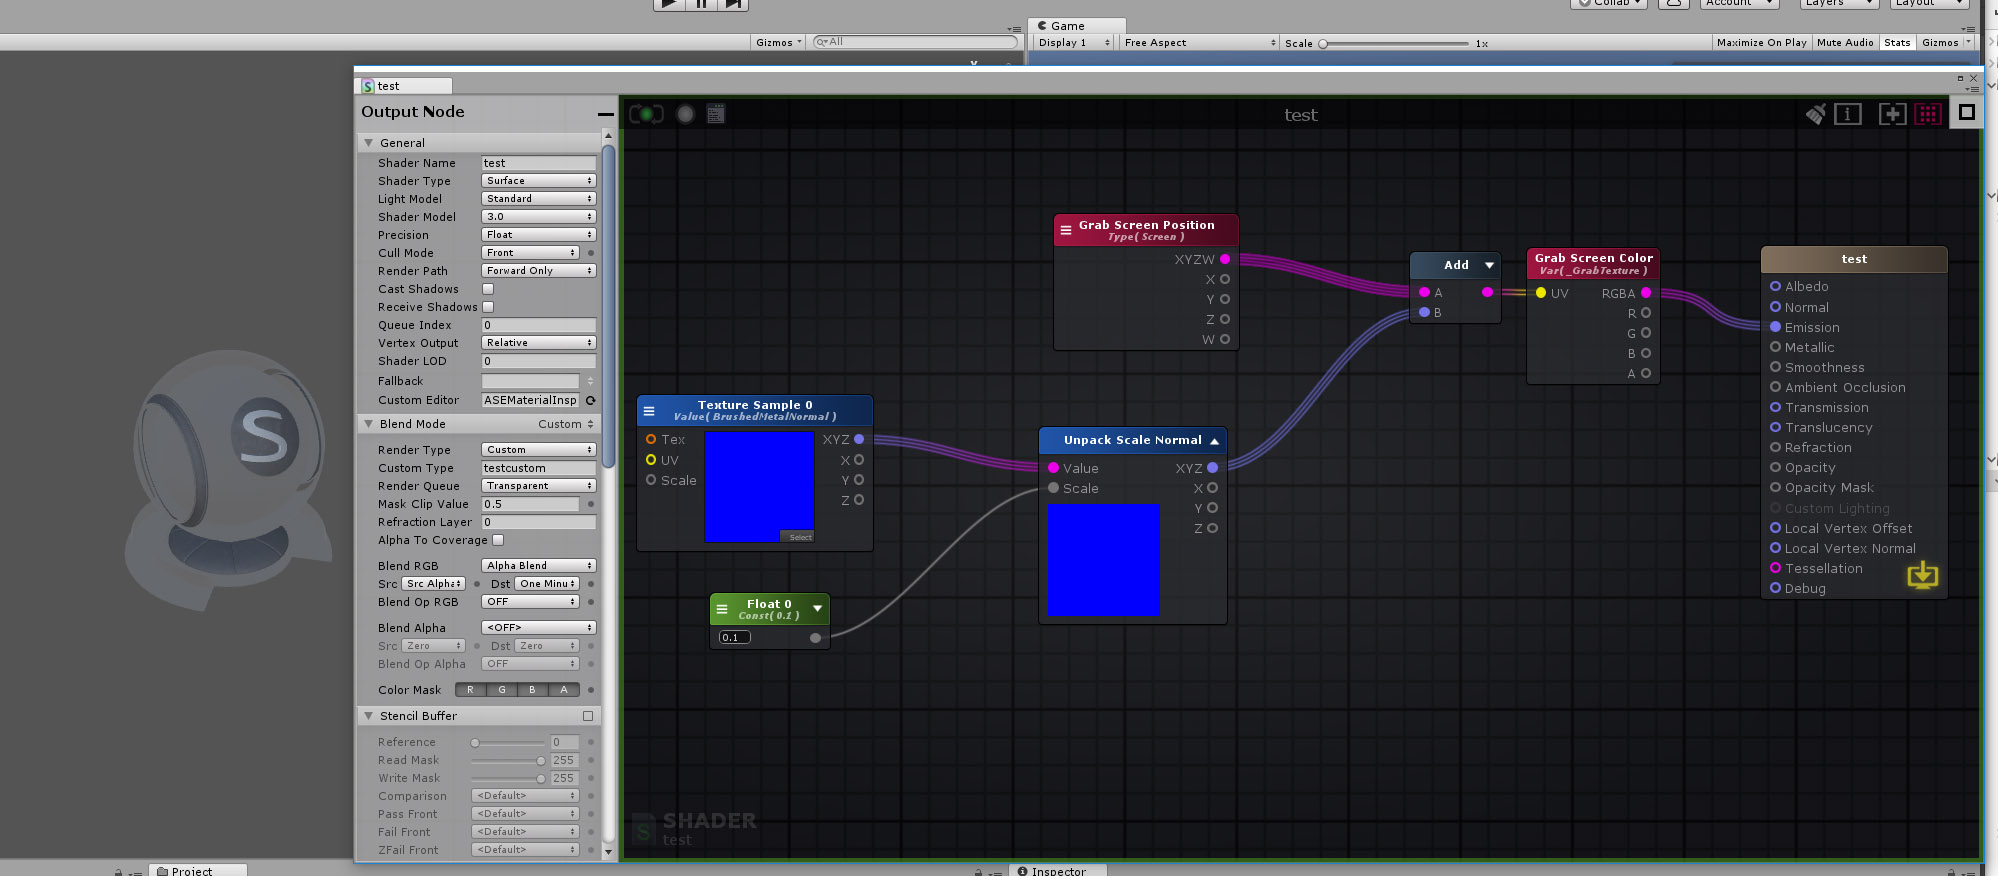Click the Tessellation input port

point(1775,568)
